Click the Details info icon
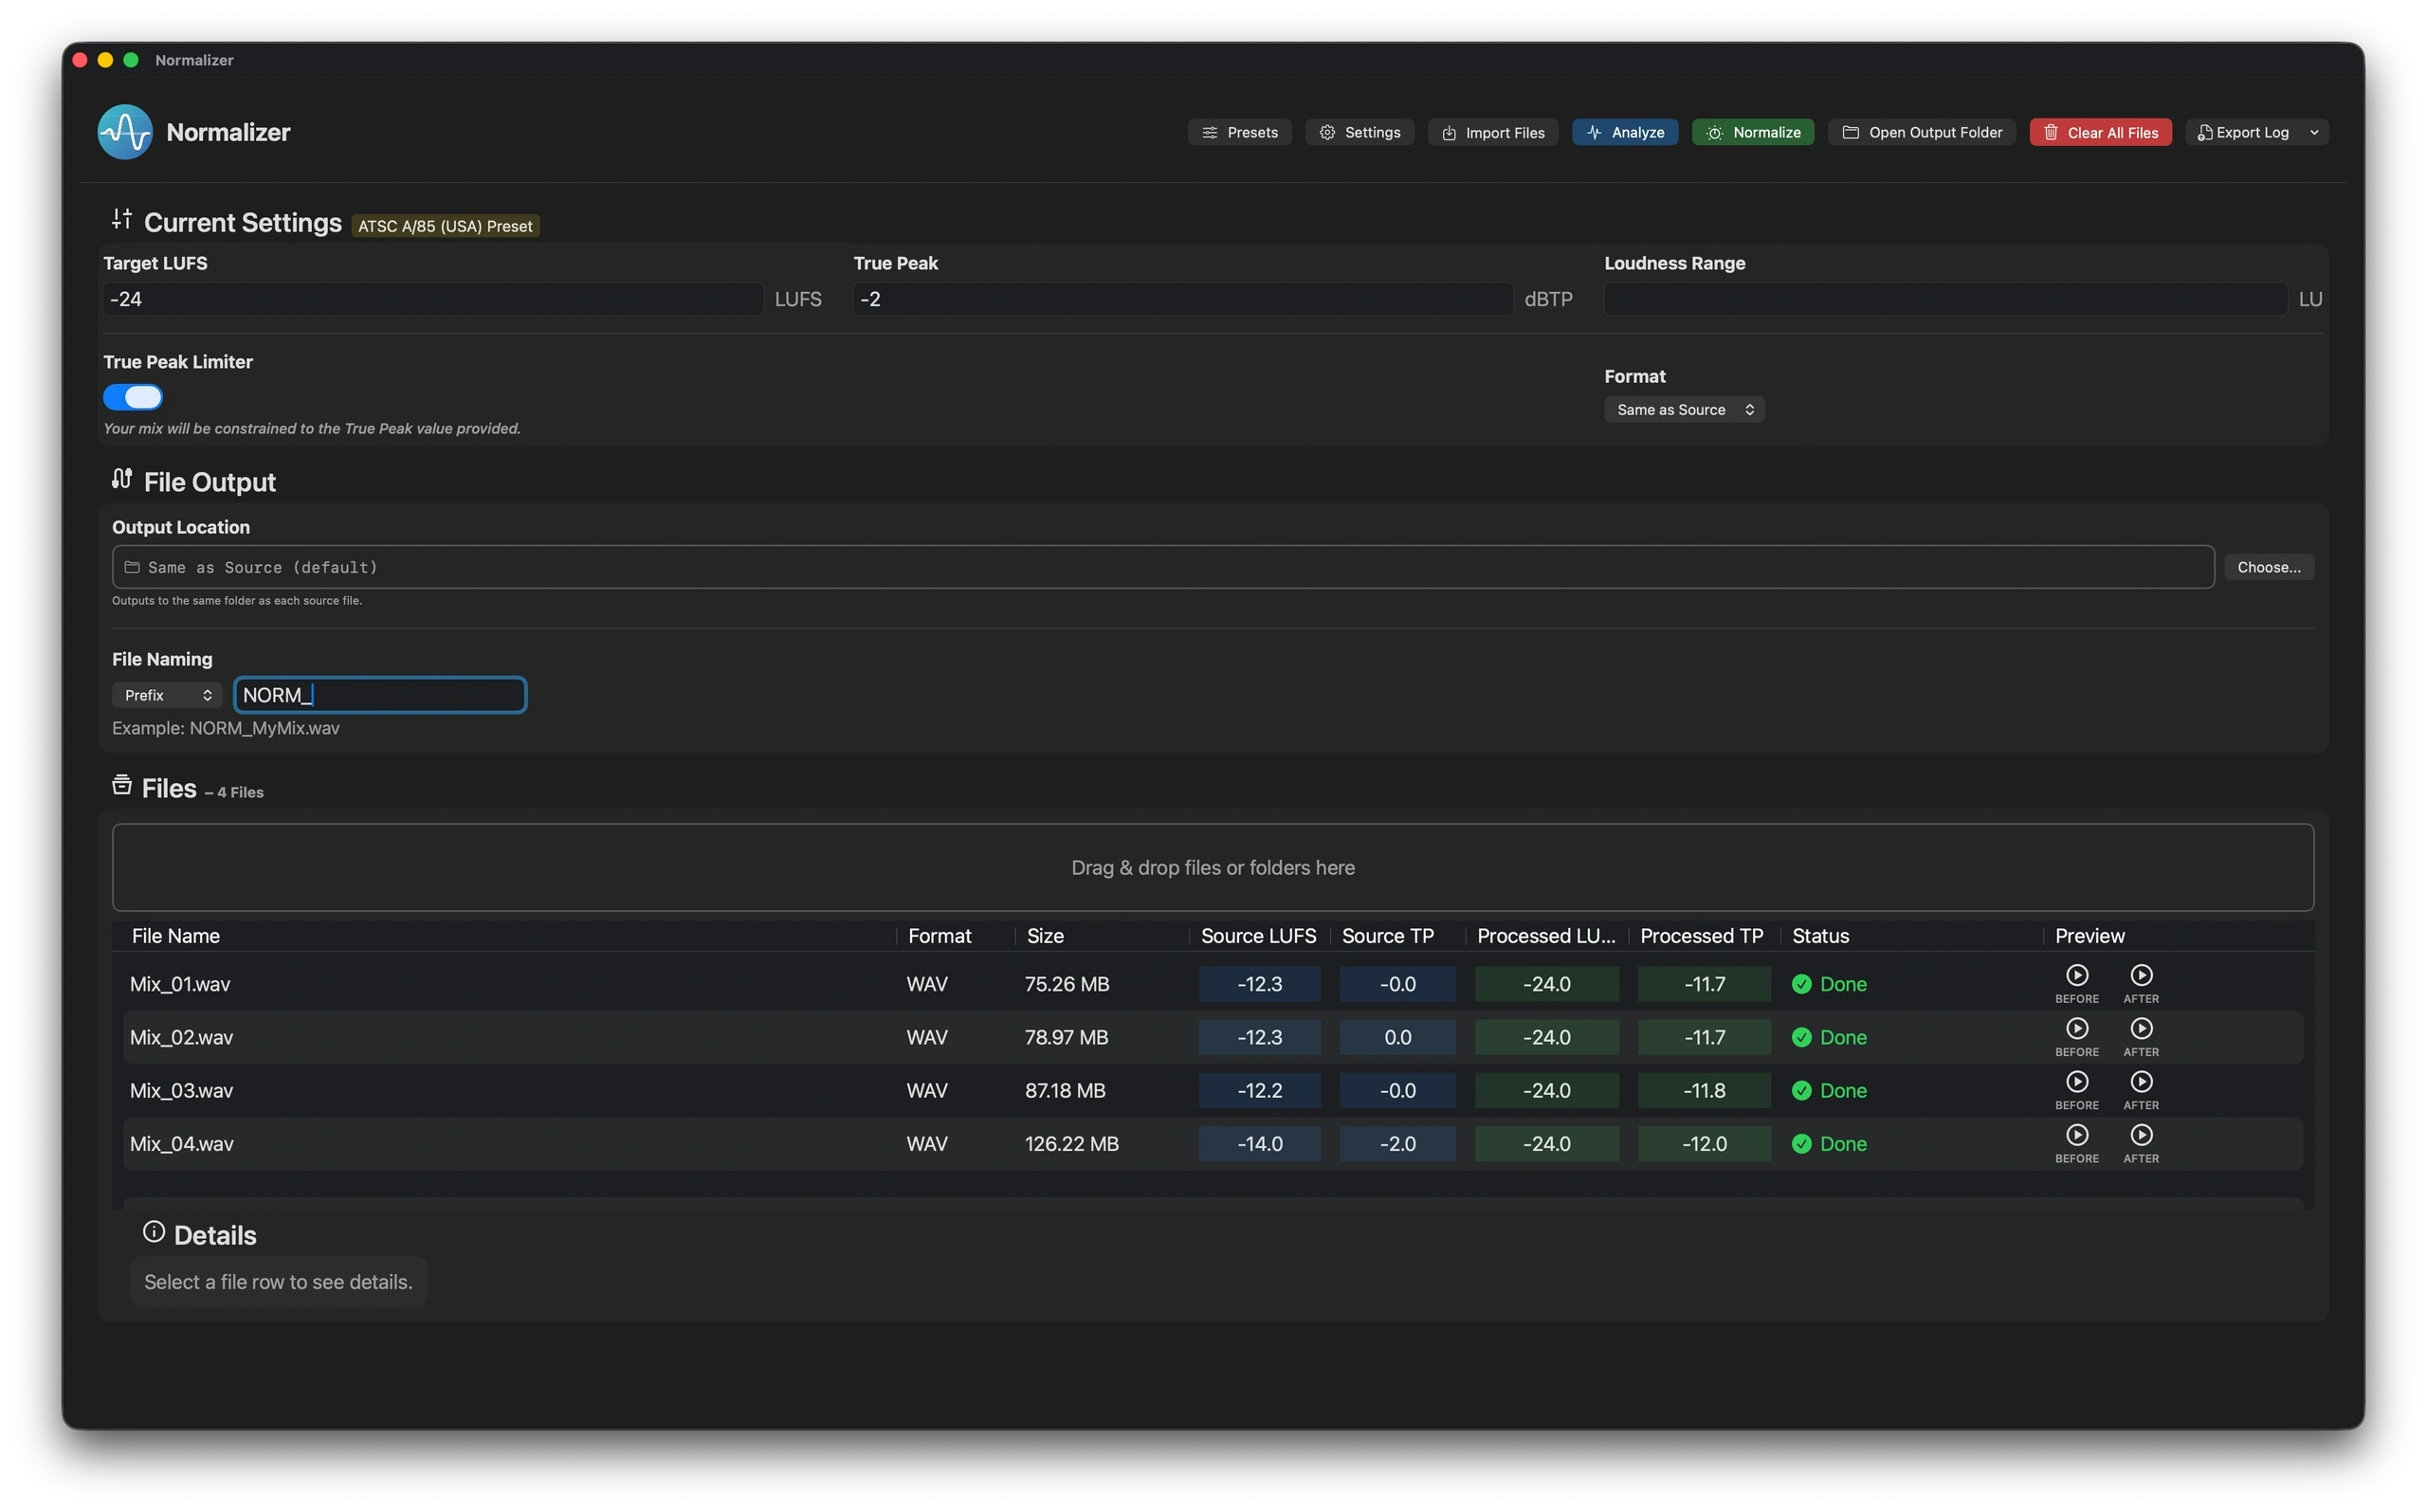 point(153,1232)
